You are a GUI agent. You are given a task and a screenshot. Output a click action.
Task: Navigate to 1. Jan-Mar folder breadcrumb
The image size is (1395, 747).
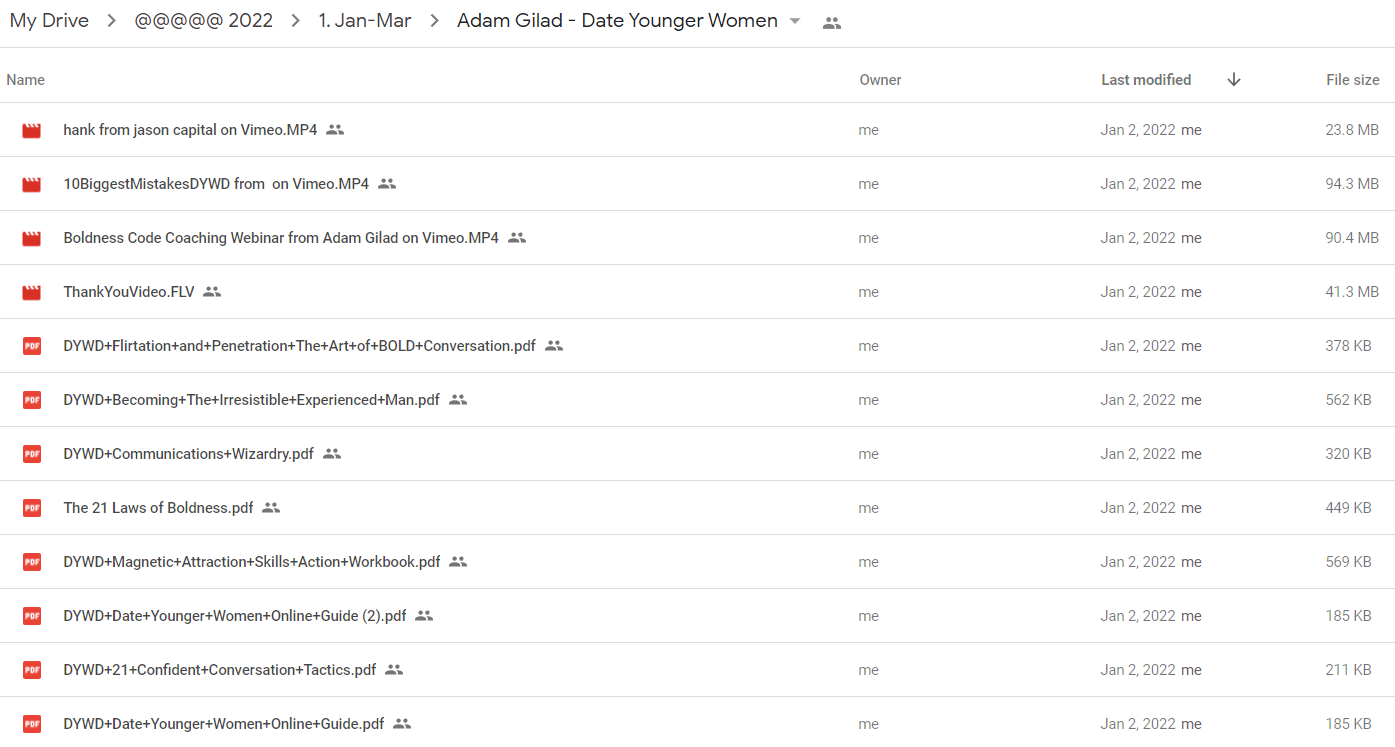365,21
